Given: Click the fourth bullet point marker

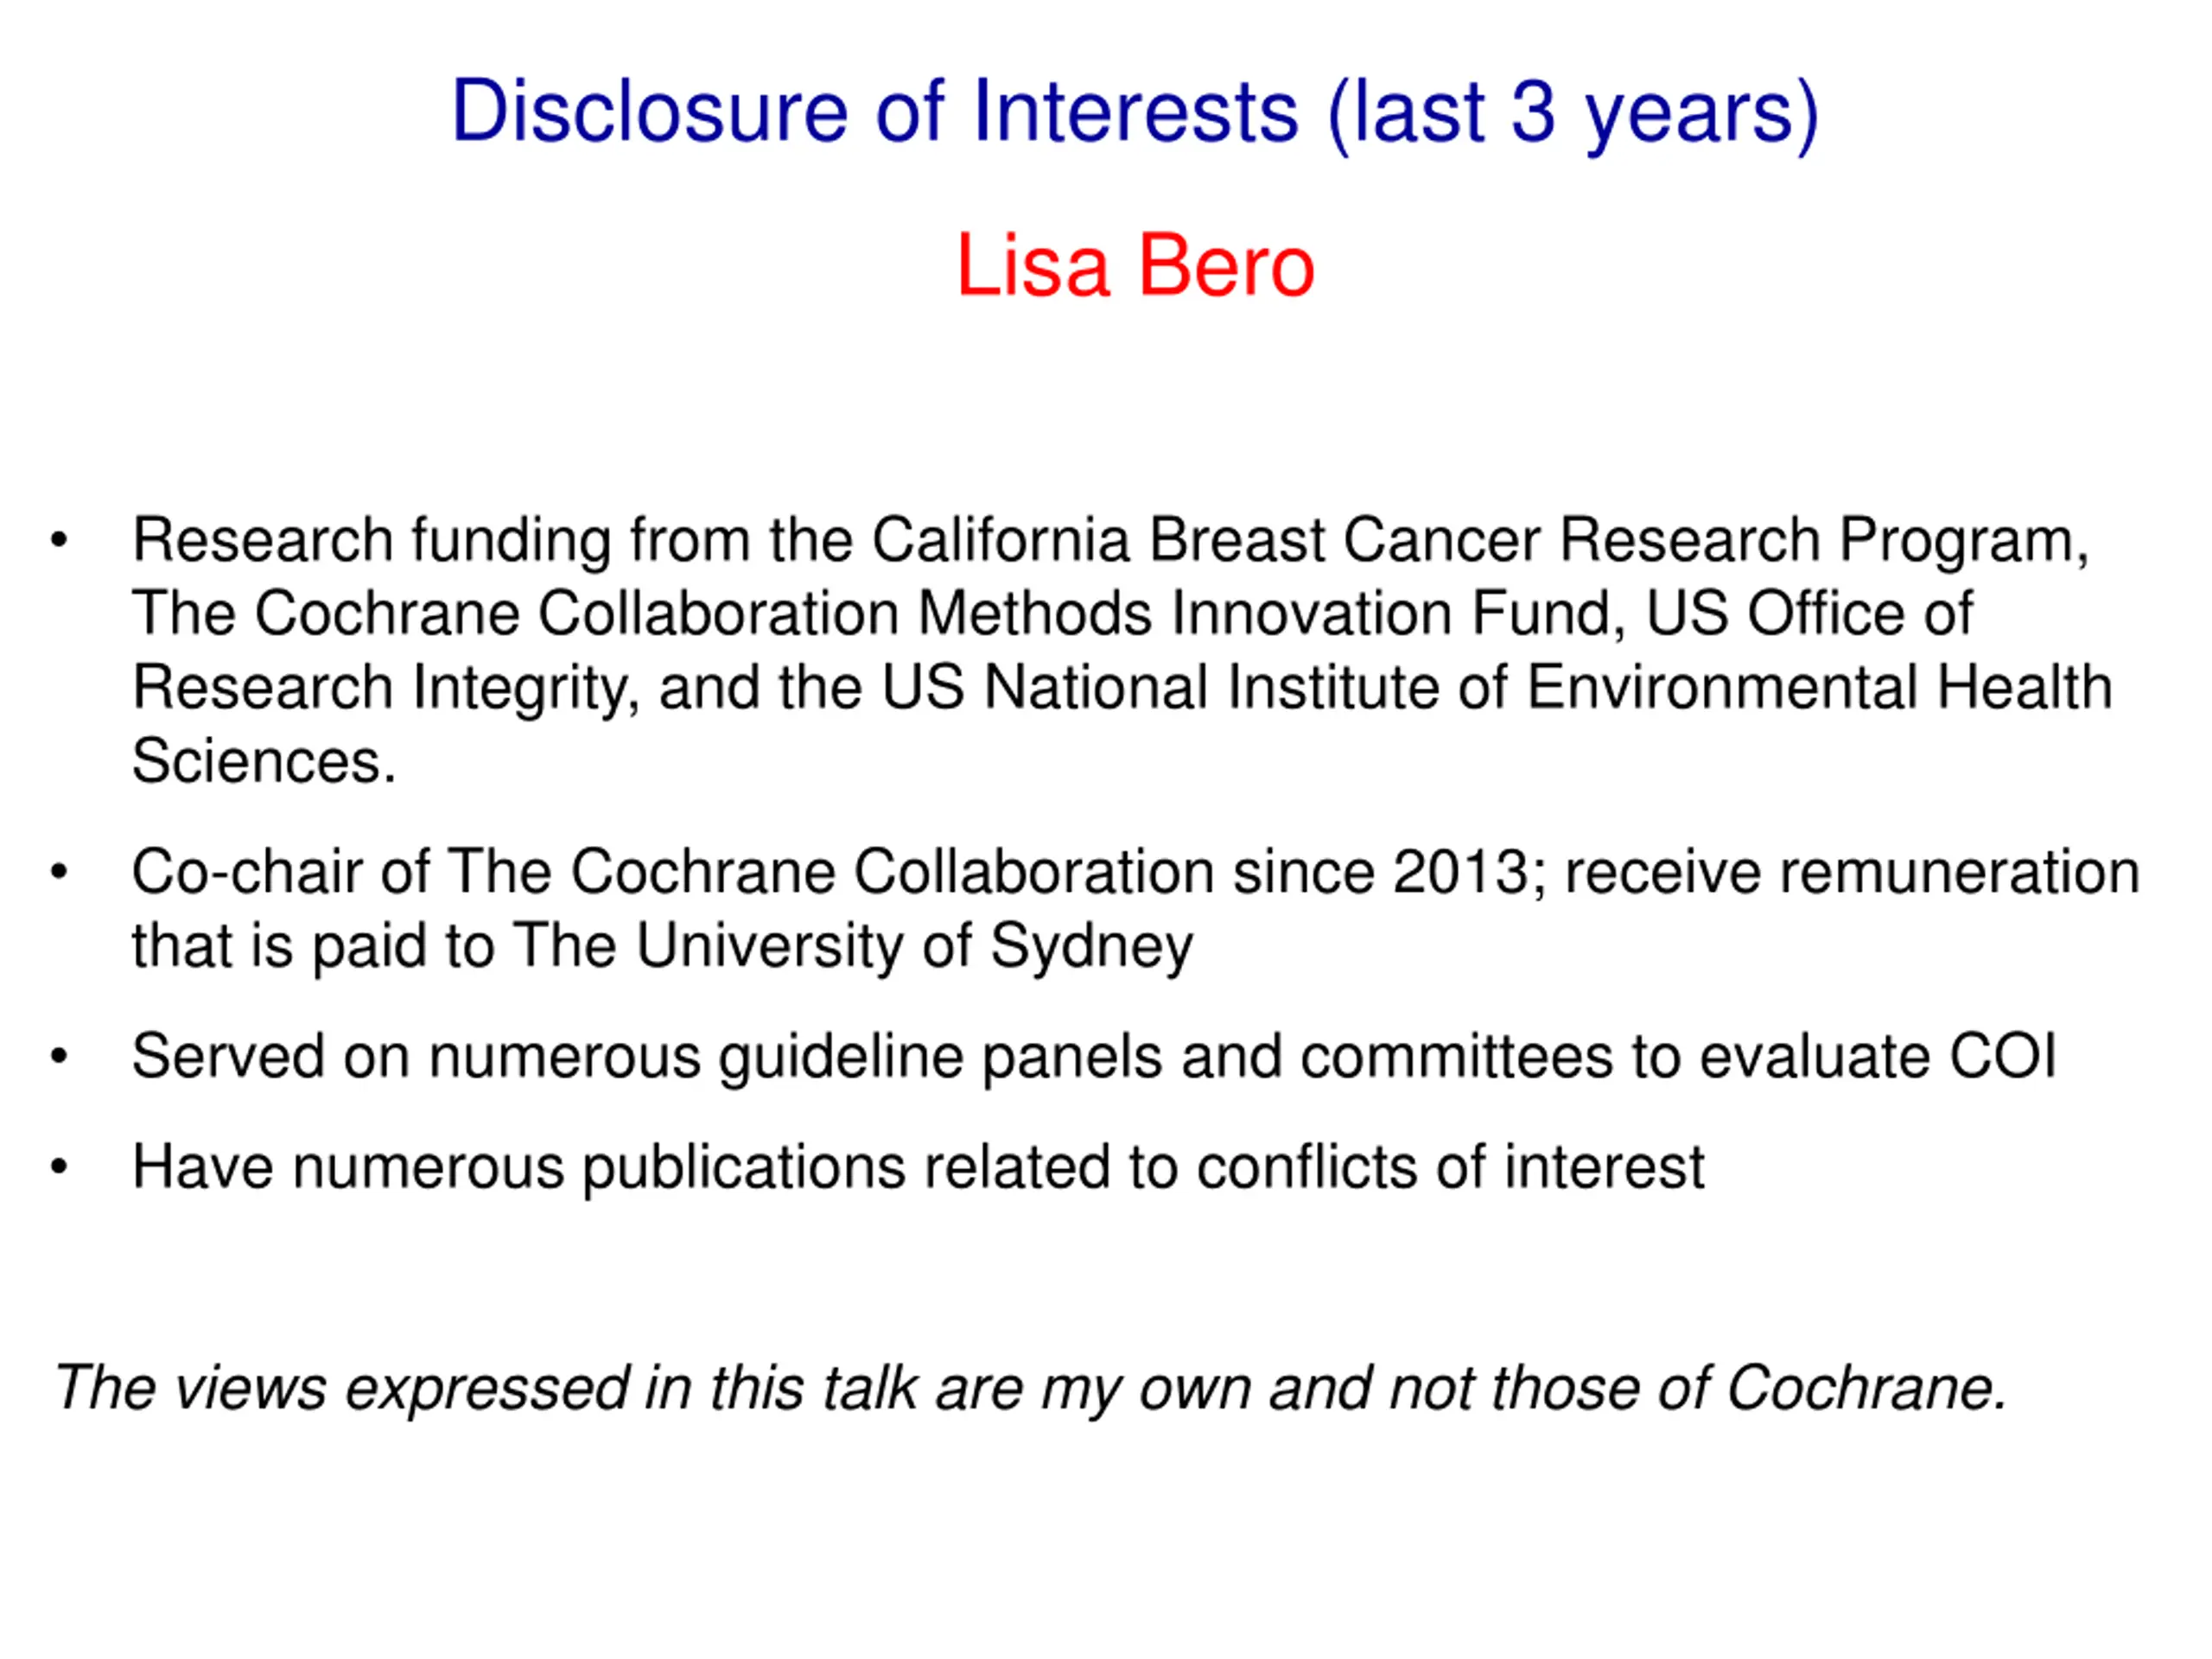Looking at the screenshot, I should pyautogui.click(x=59, y=1167).
